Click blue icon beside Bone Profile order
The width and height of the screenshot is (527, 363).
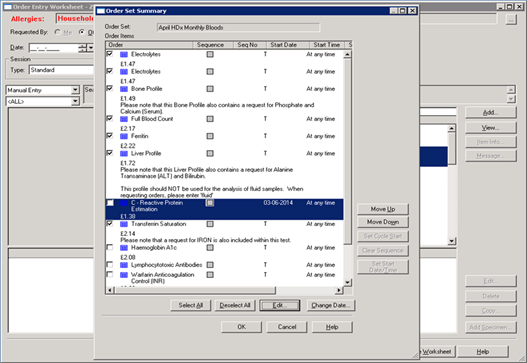click(x=124, y=89)
